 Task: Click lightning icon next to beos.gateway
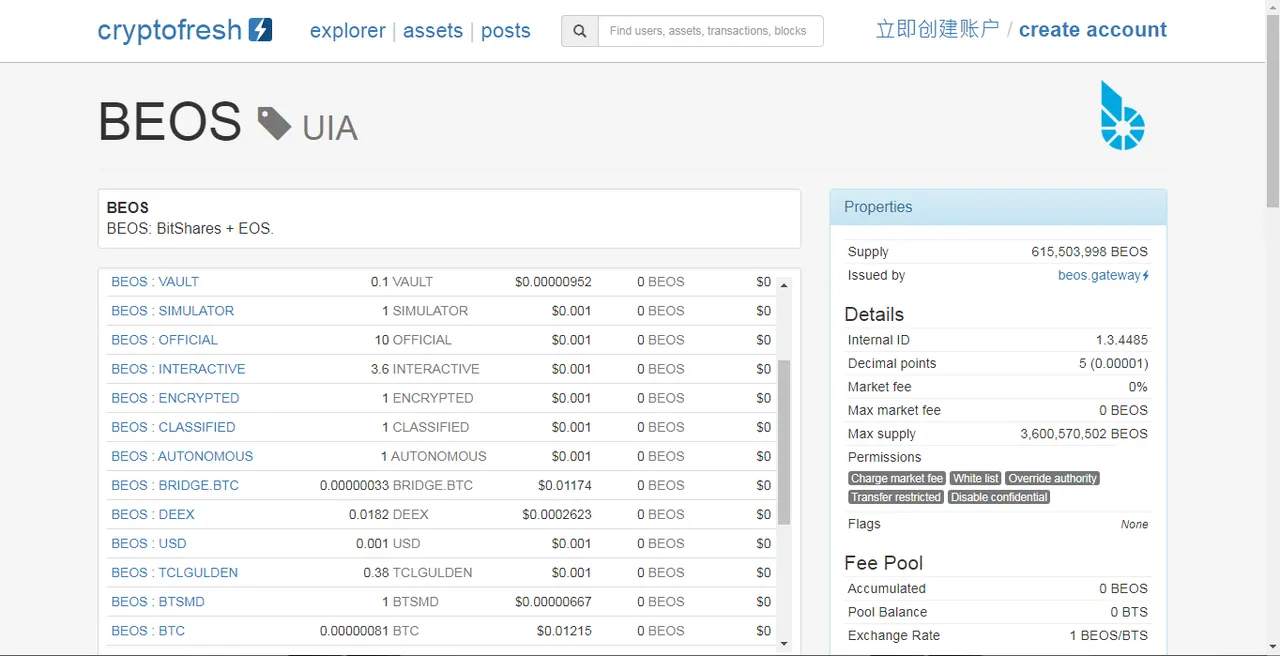(x=1145, y=276)
